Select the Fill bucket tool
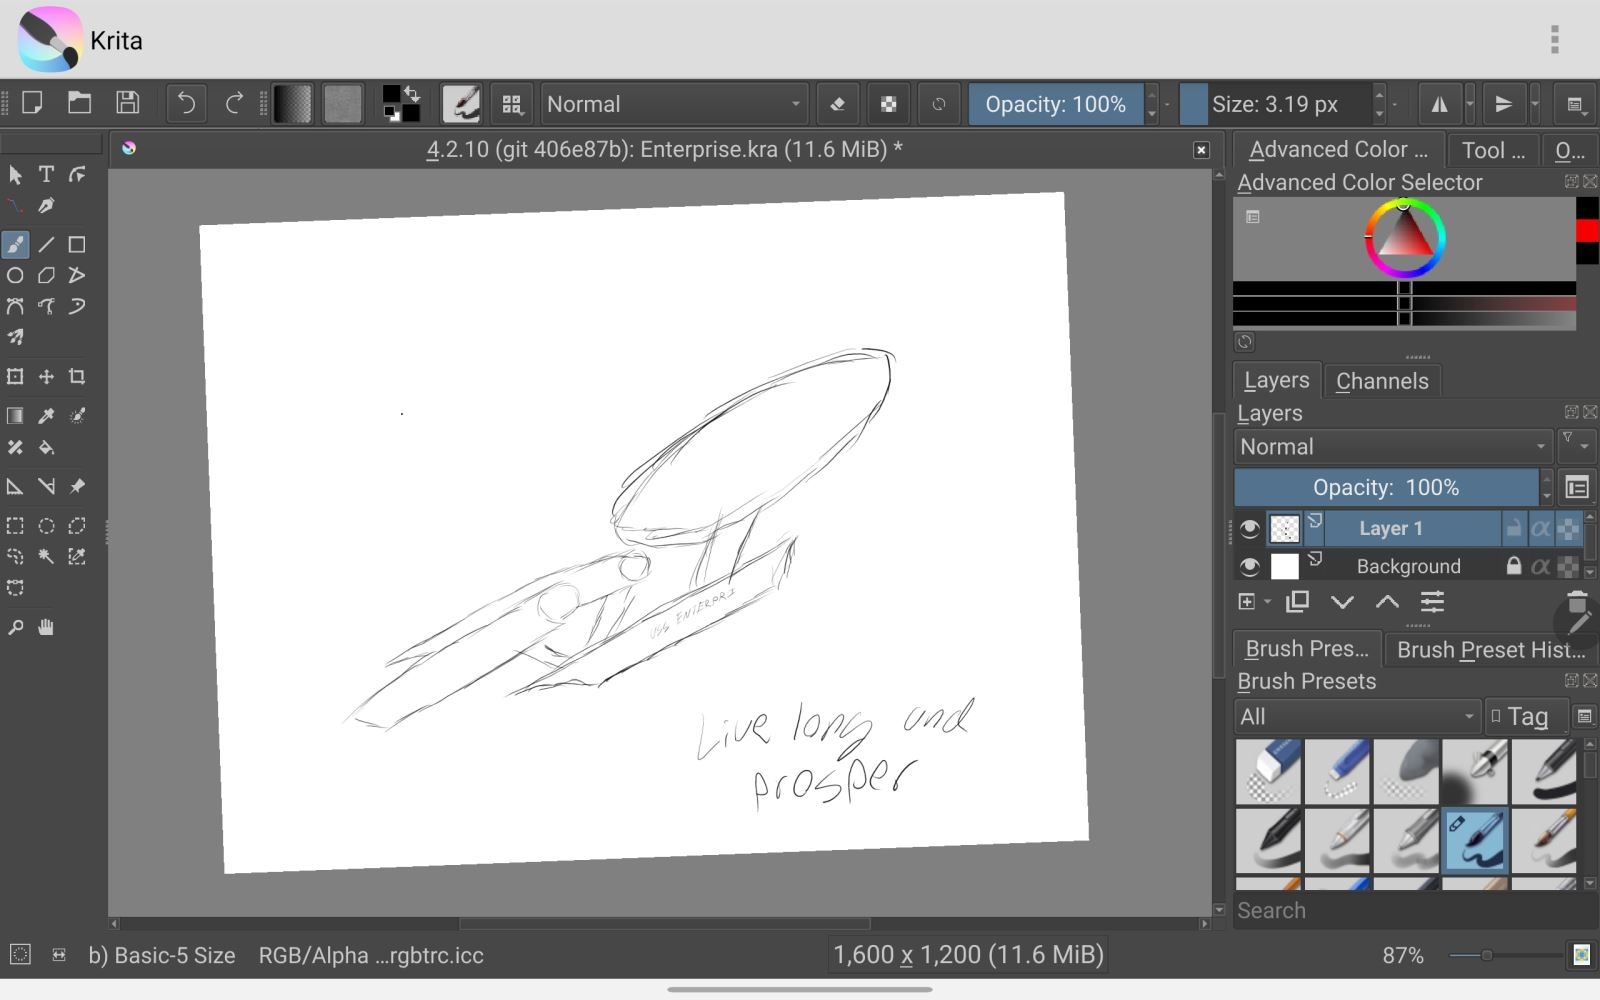Screen dimensions: 1600x1000 [x=46, y=447]
